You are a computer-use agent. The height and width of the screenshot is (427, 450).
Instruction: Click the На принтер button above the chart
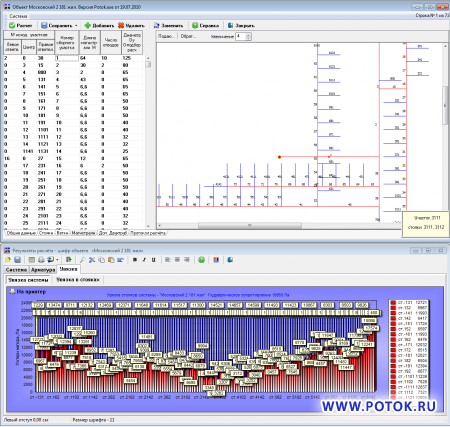tap(28, 292)
